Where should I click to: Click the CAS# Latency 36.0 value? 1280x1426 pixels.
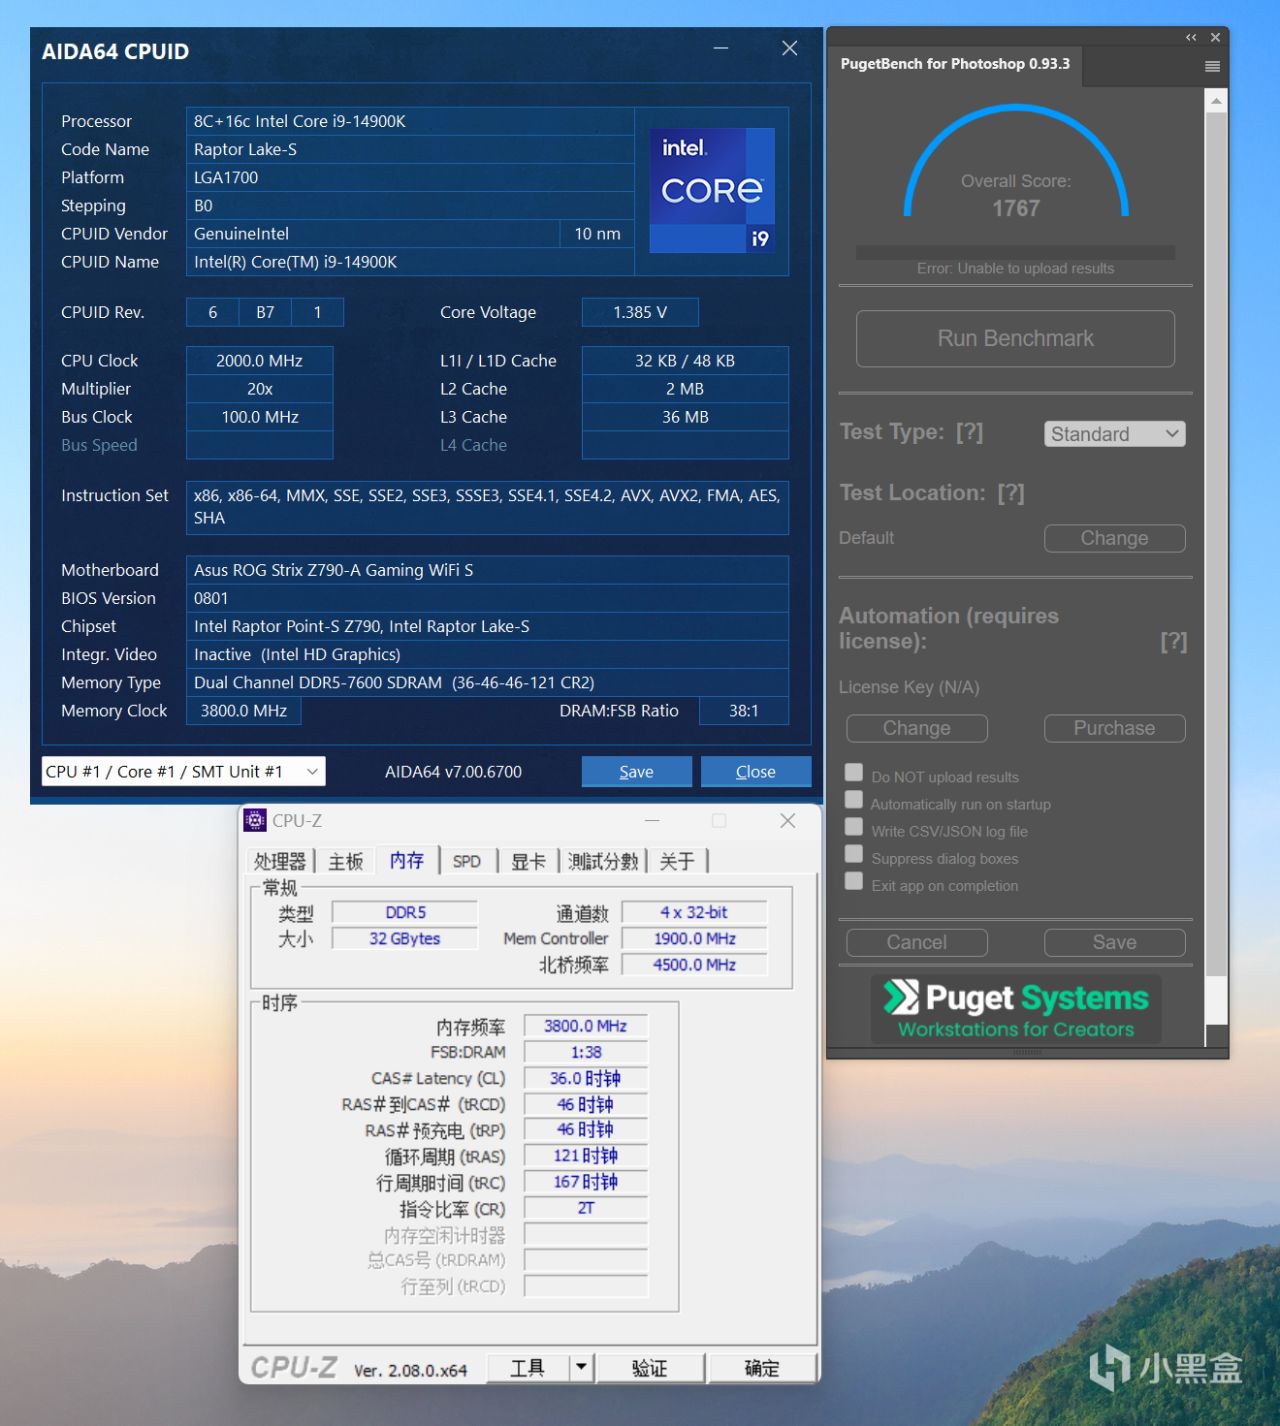click(586, 1078)
